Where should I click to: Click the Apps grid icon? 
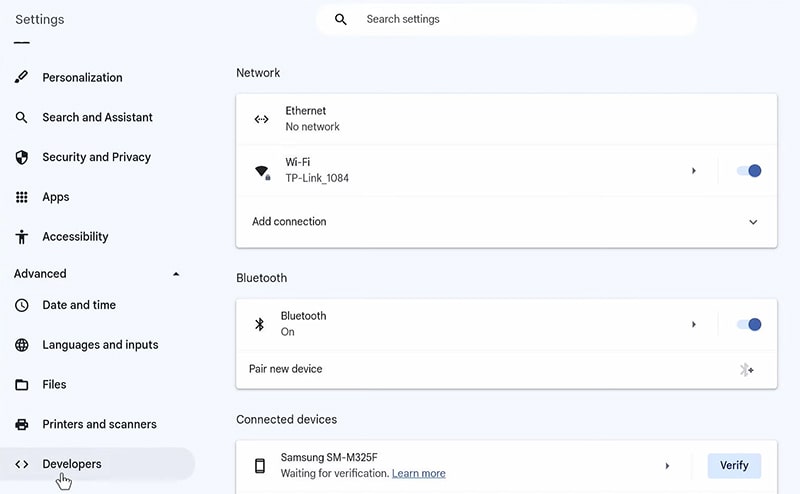(x=22, y=197)
